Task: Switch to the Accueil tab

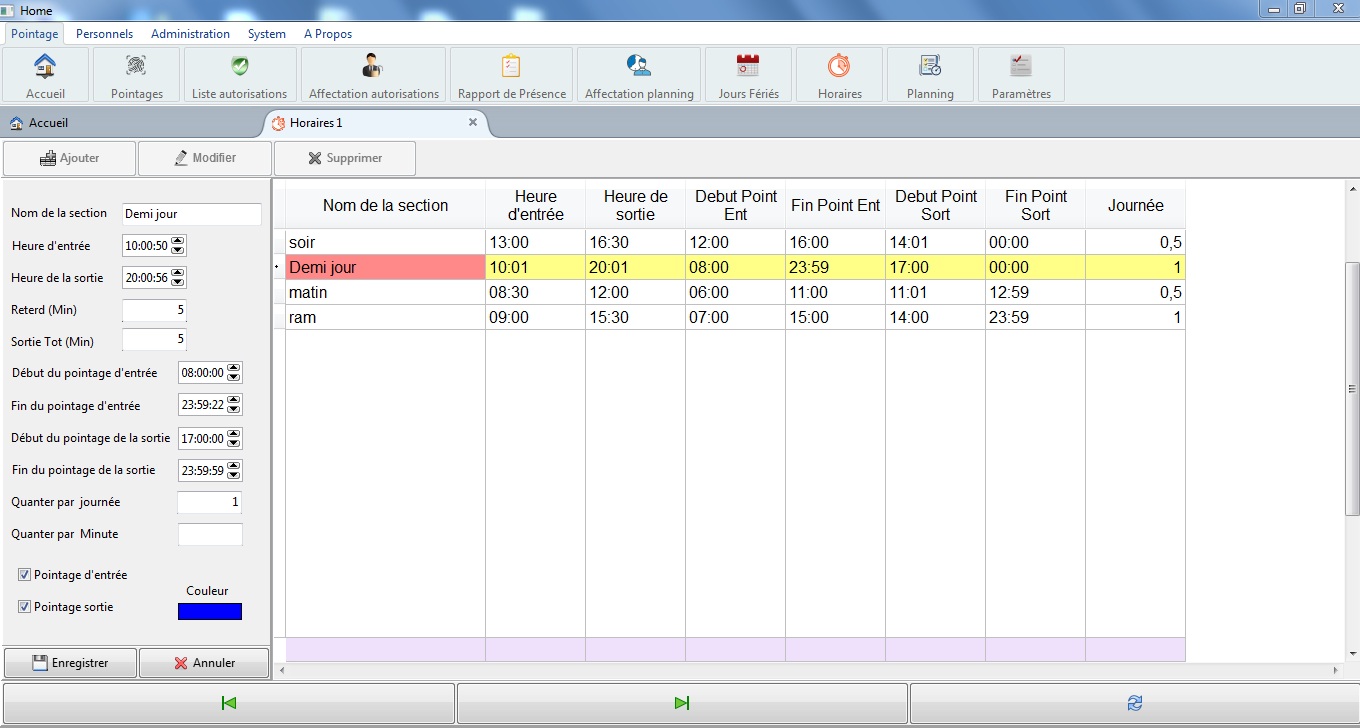Action: pos(48,123)
